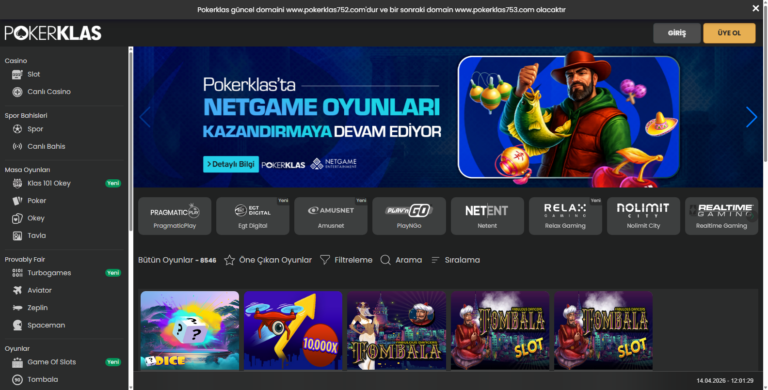Screen dimensions: 768x390
Task: Open the Spor menu label
Action: coord(35,129)
